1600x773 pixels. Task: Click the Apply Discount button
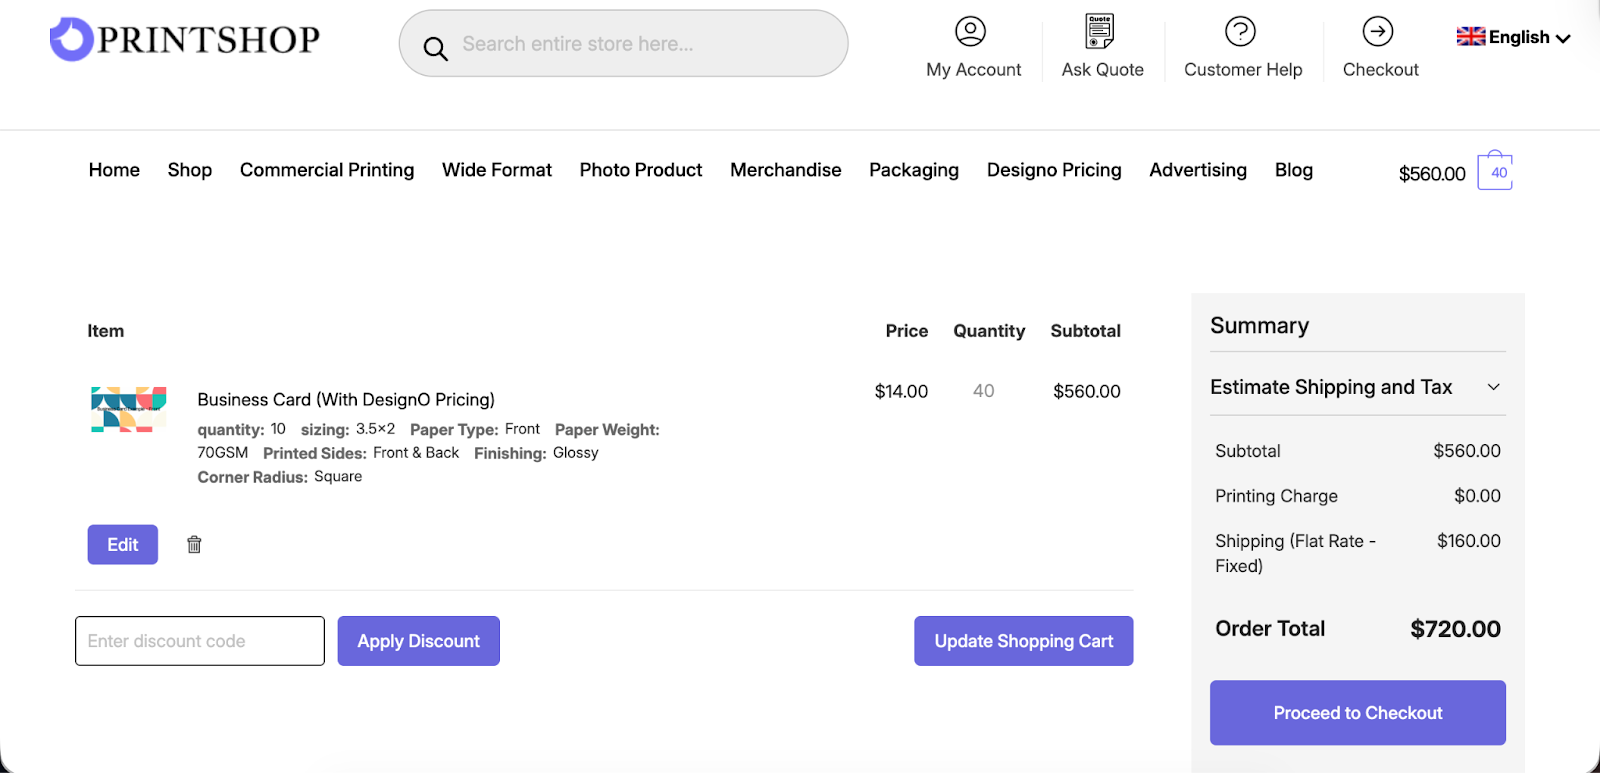pos(418,641)
